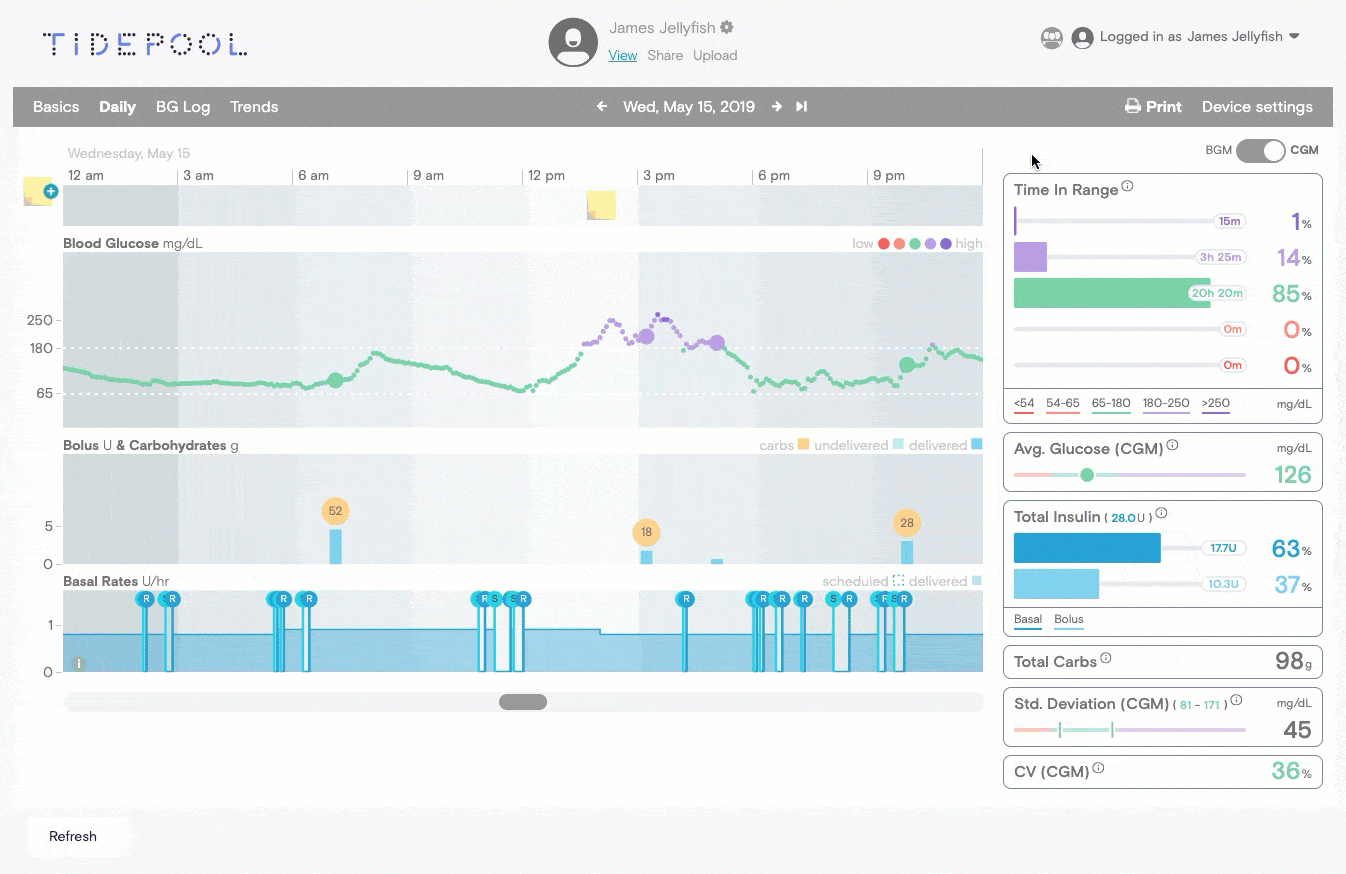The height and width of the screenshot is (874, 1346).
Task: Click the Refresh button
Action: point(72,837)
